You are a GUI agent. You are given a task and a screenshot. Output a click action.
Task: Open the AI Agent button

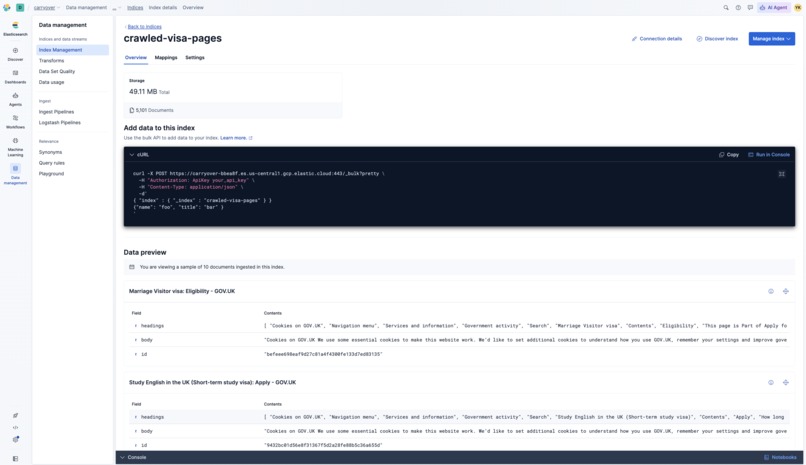(x=774, y=8)
